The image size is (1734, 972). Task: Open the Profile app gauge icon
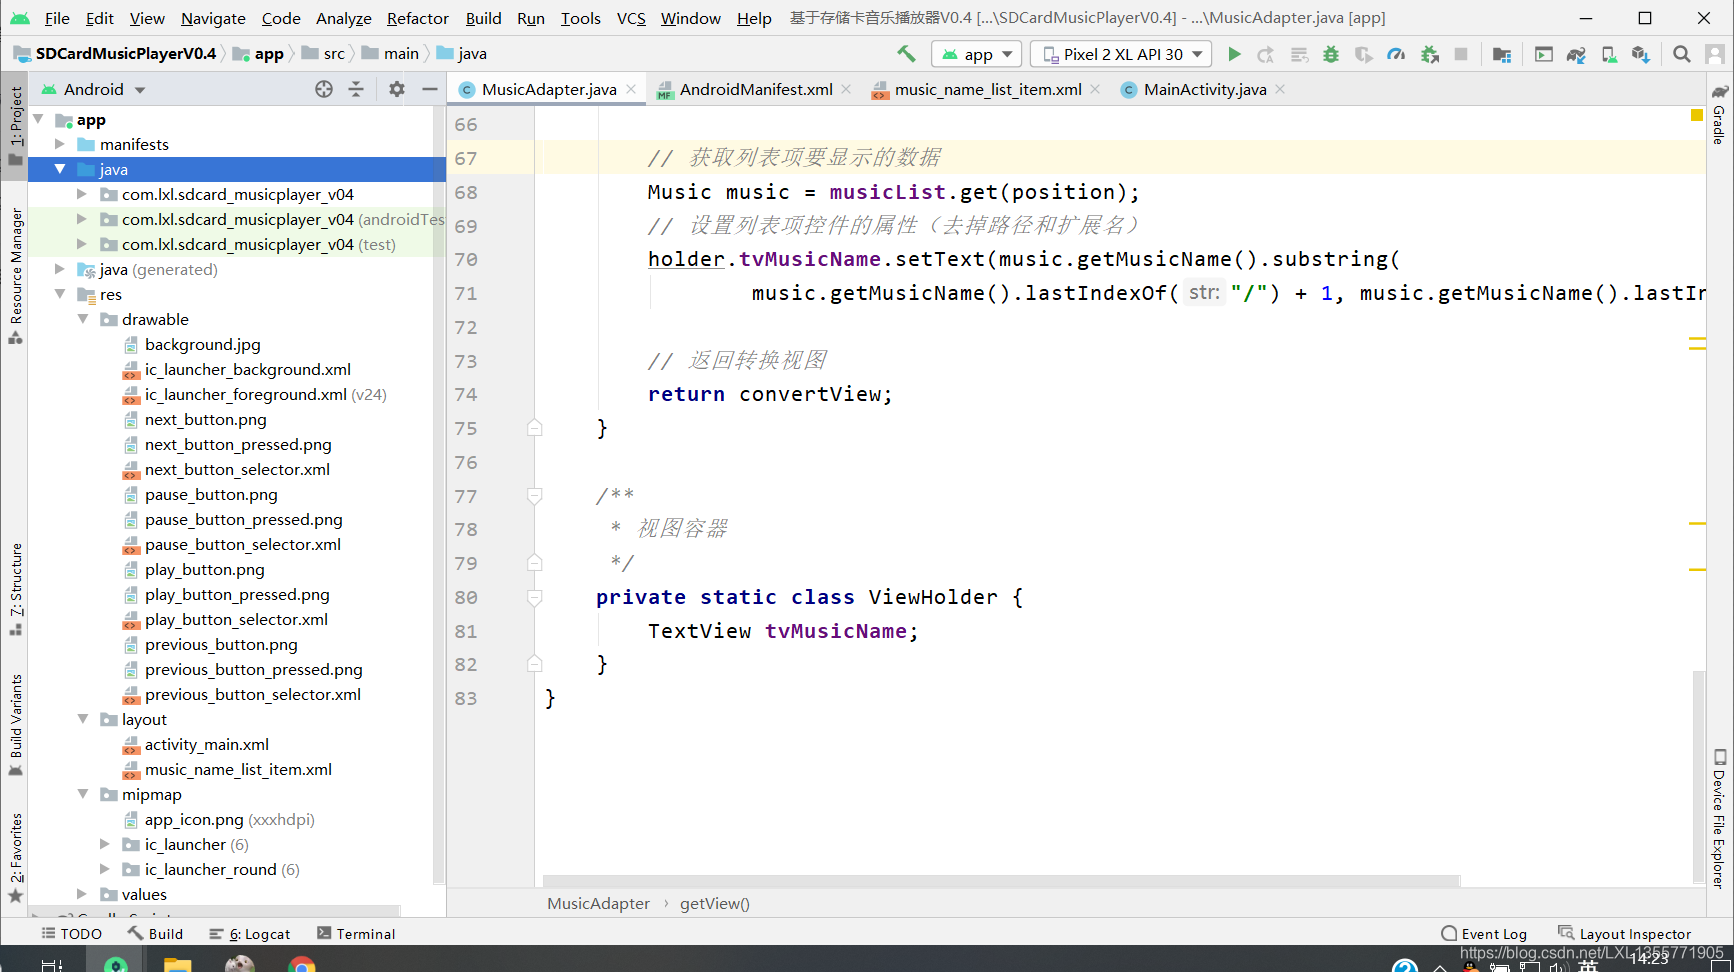[x=1396, y=54]
